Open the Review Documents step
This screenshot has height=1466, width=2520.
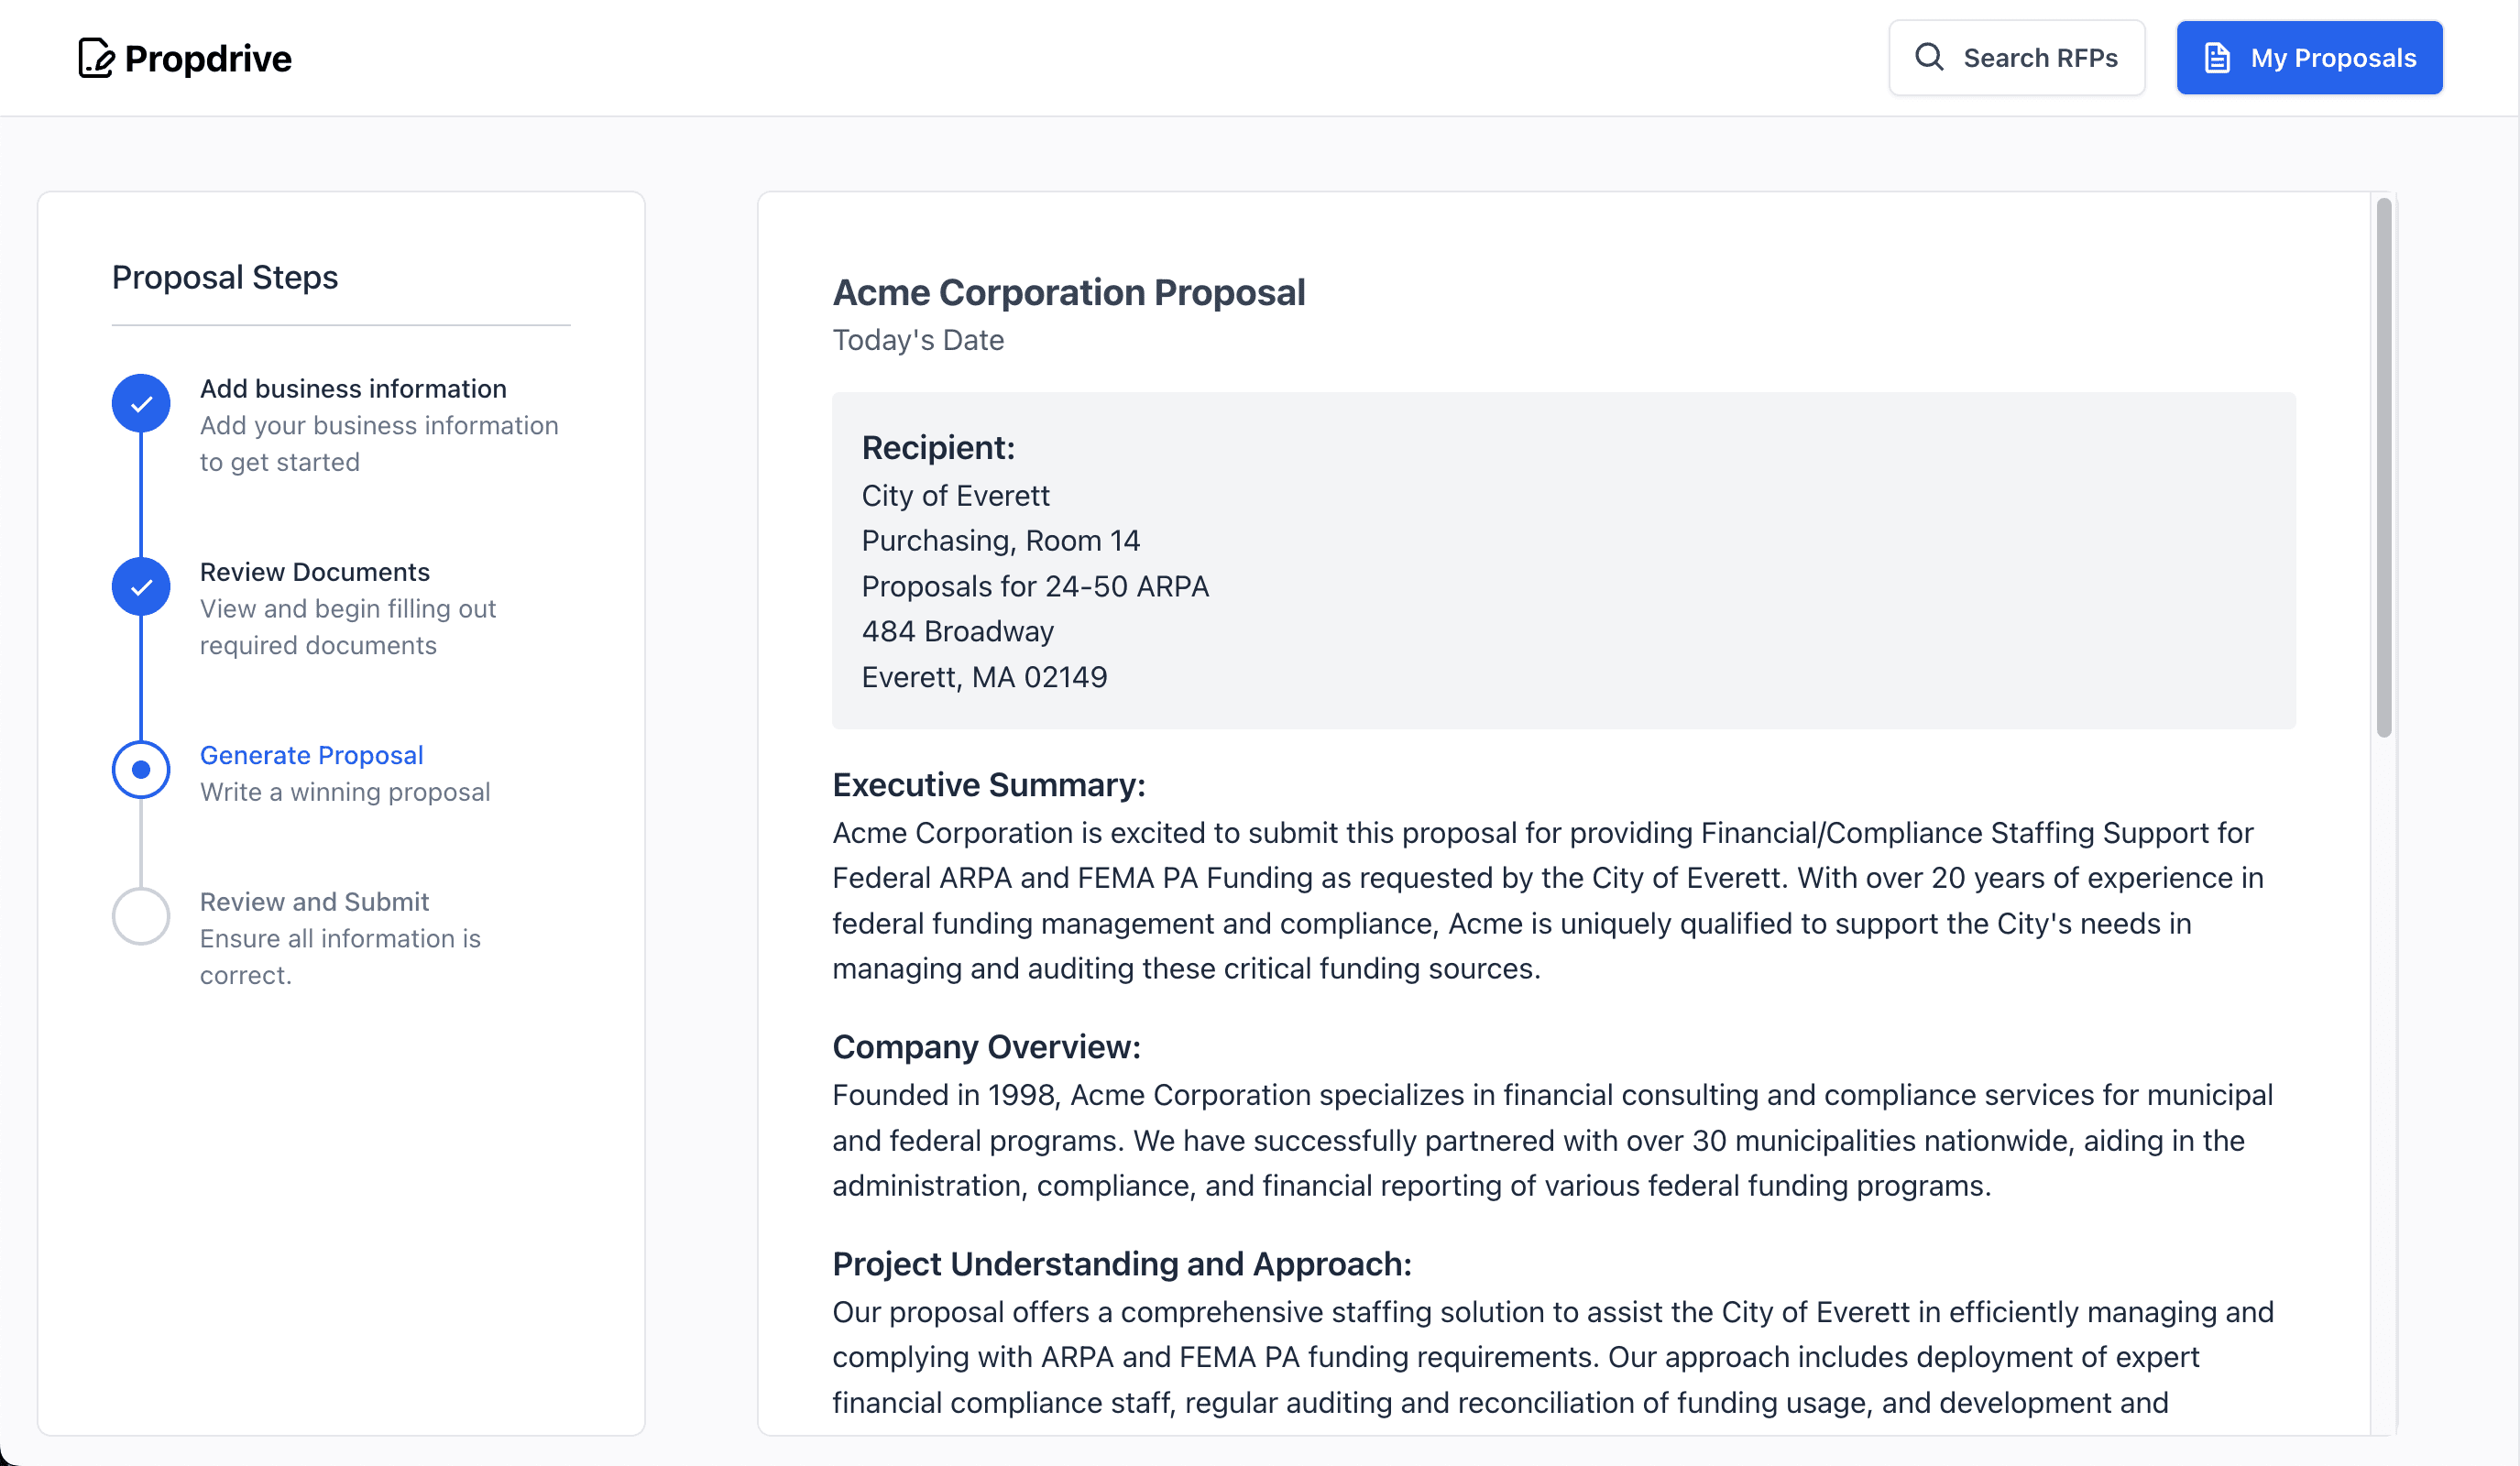(314, 572)
